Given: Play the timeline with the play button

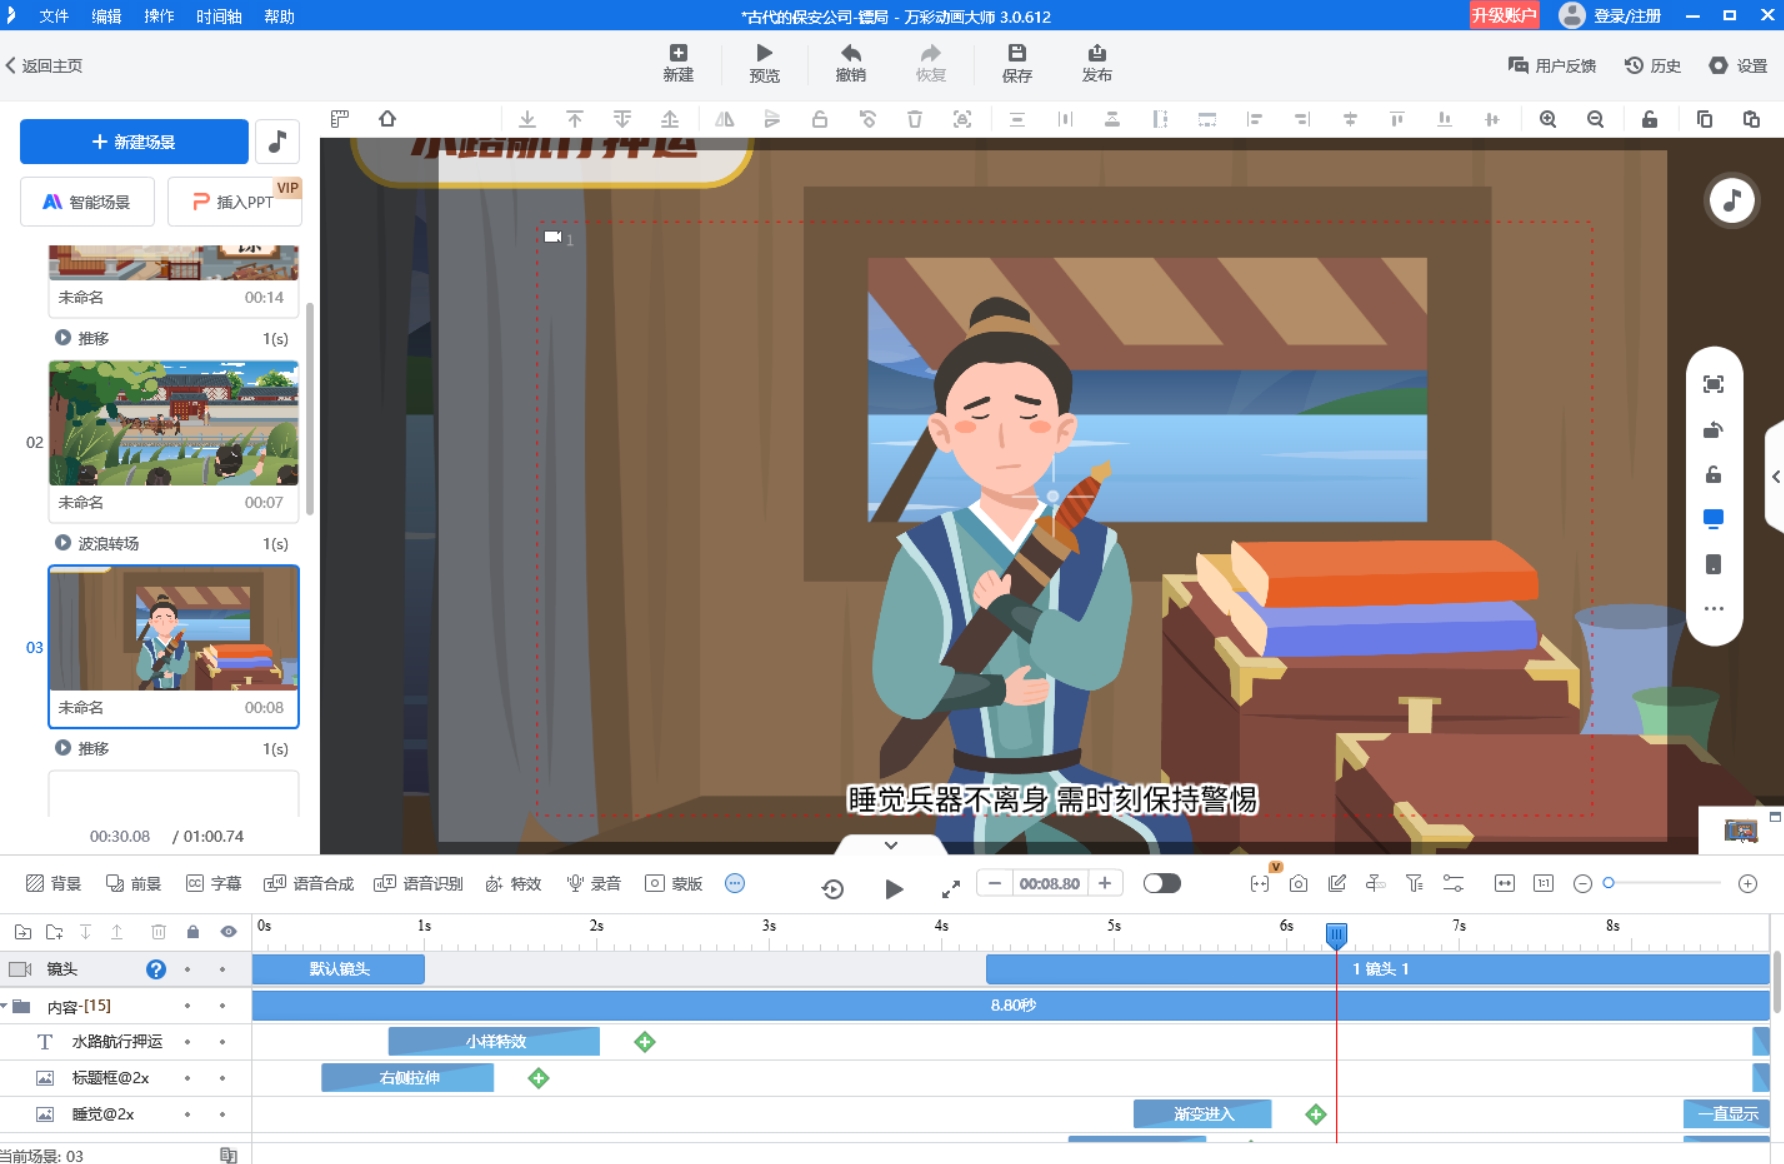Looking at the screenshot, I should click(x=894, y=889).
